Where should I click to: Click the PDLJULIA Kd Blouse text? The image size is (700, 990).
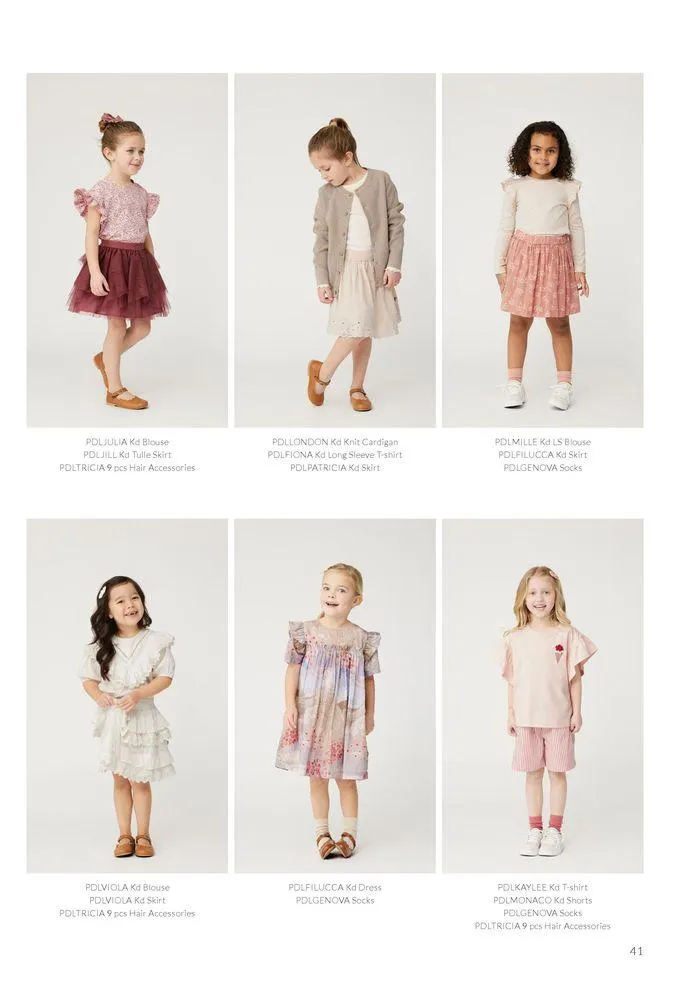coord(127,442)
